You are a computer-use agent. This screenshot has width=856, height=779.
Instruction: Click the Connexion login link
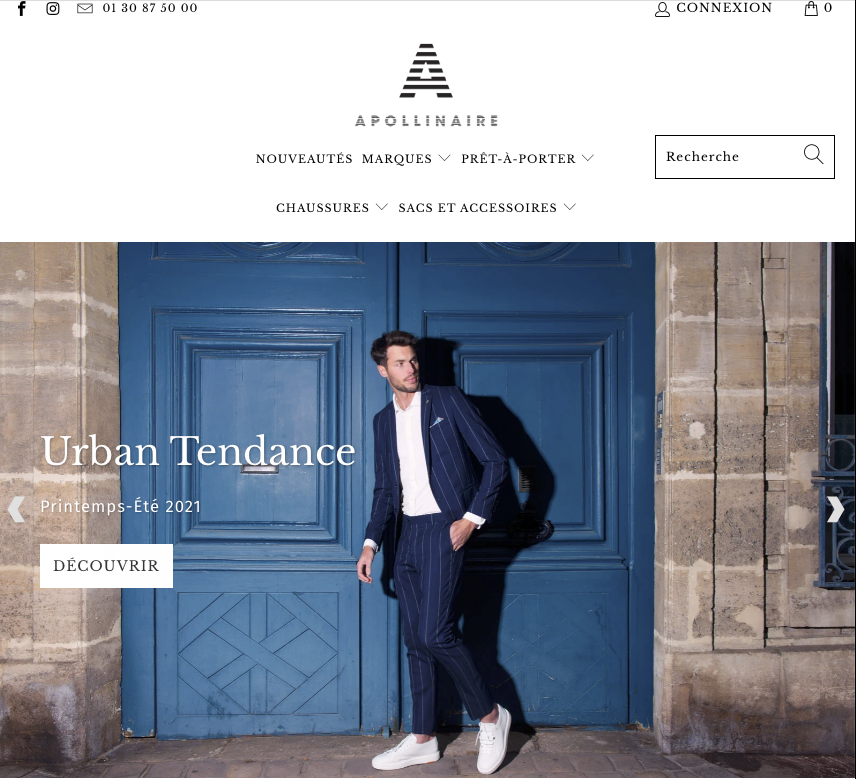click(724, 8)
